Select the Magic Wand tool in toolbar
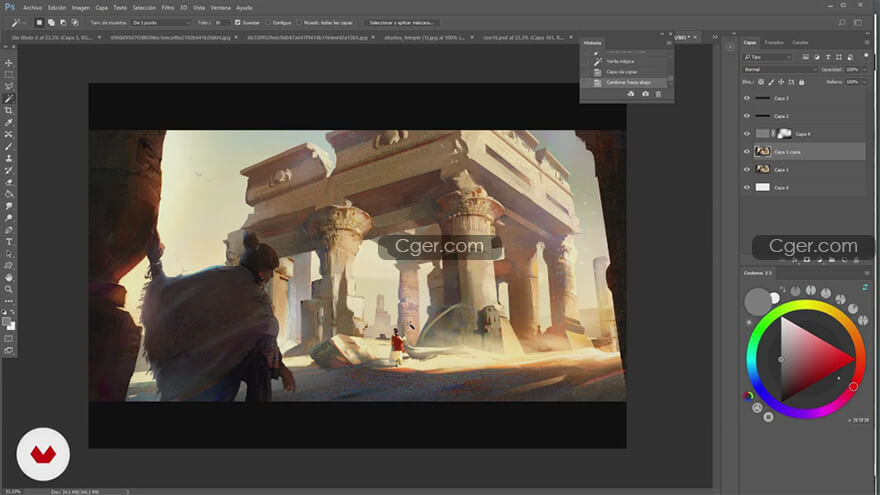This screenshot has width=880, height=495. coord(8,99)
